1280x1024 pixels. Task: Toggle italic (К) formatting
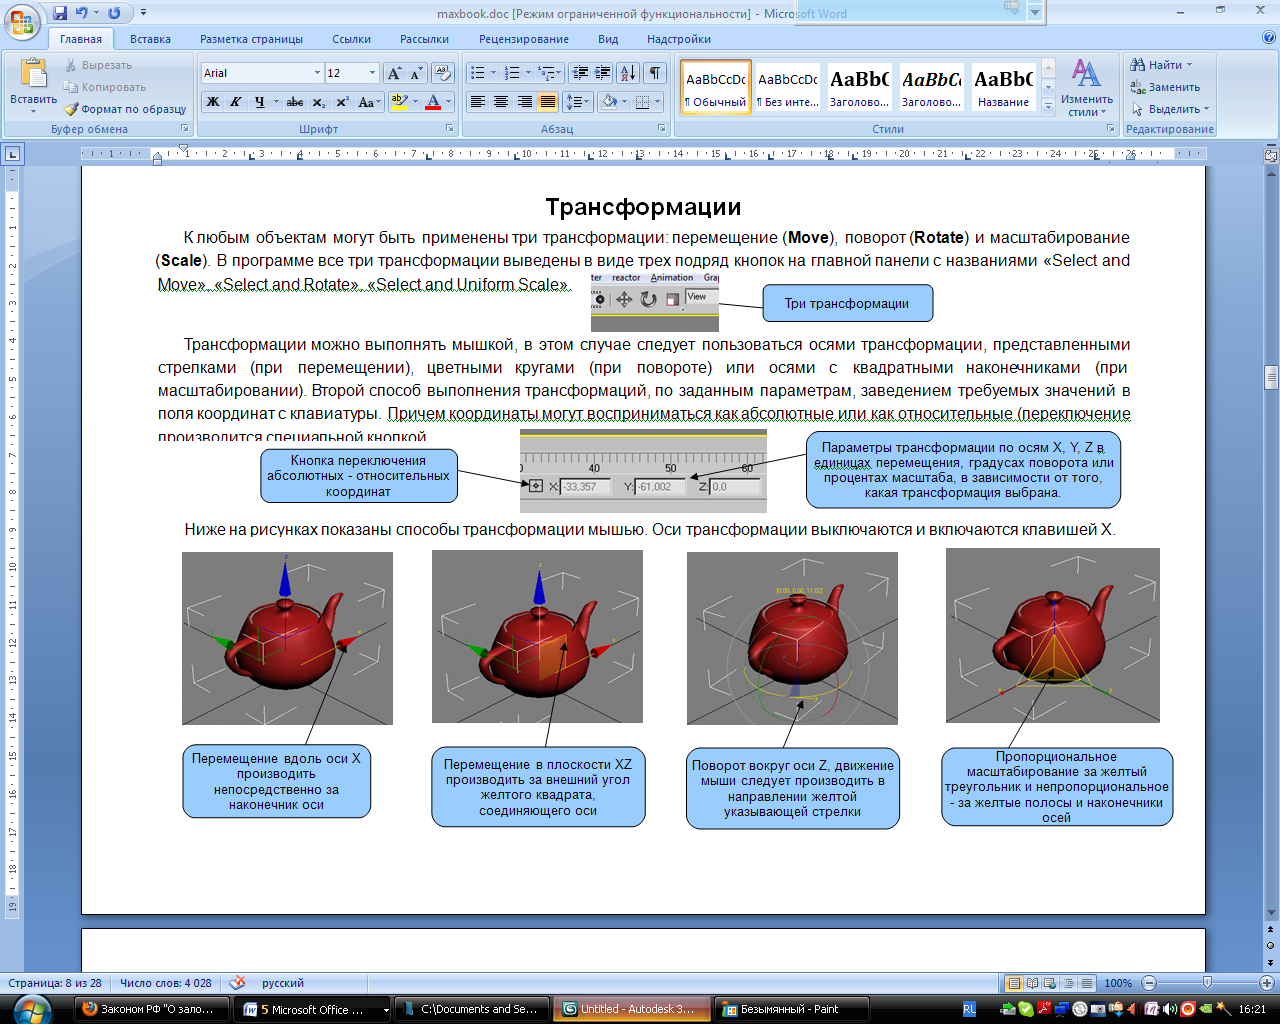[x=236, y=102]
